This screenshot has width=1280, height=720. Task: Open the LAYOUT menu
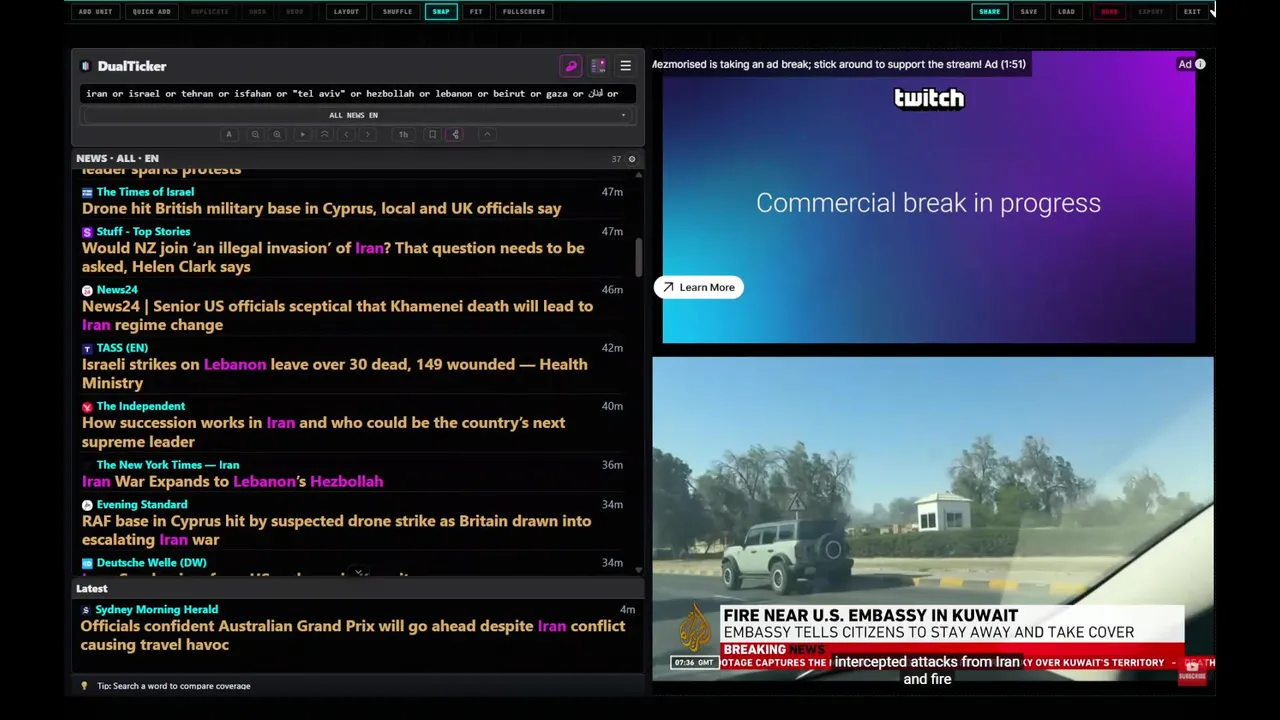point(346,12)
